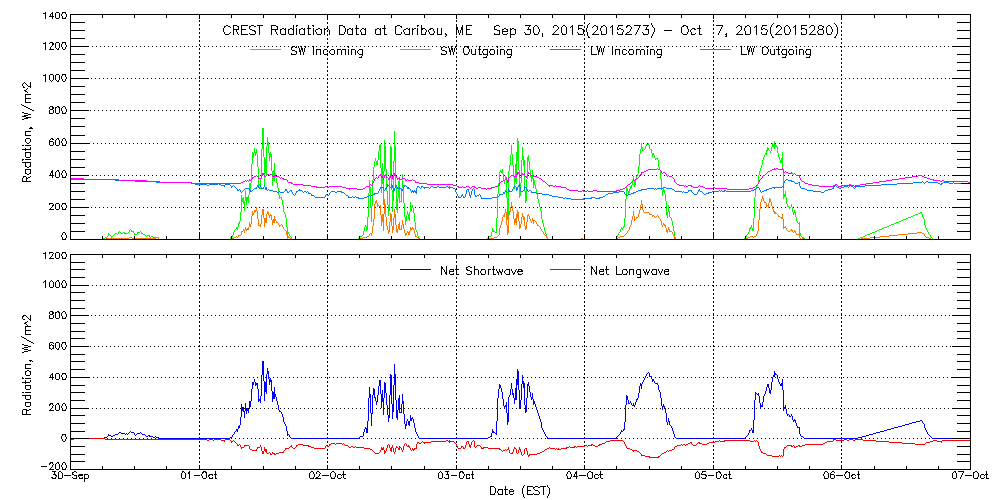The width and height of the screenshot is (1000, 500).
Task: Click the LW Outgoing legend entry
Action: 775,52
